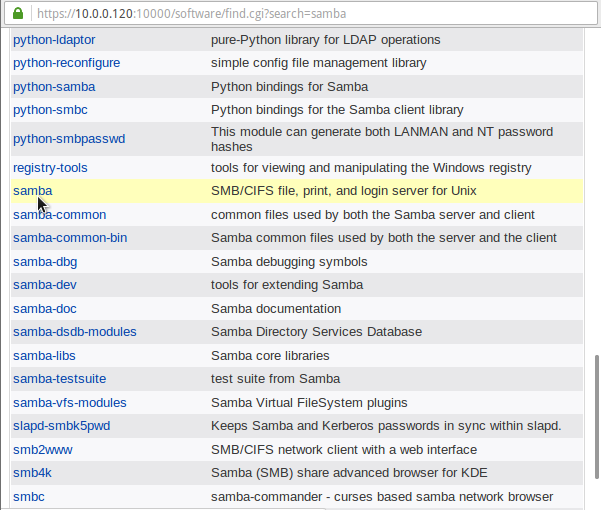Open the registry-tools package link
Viewport: 601px width, 510px height.
coord(50,168)
